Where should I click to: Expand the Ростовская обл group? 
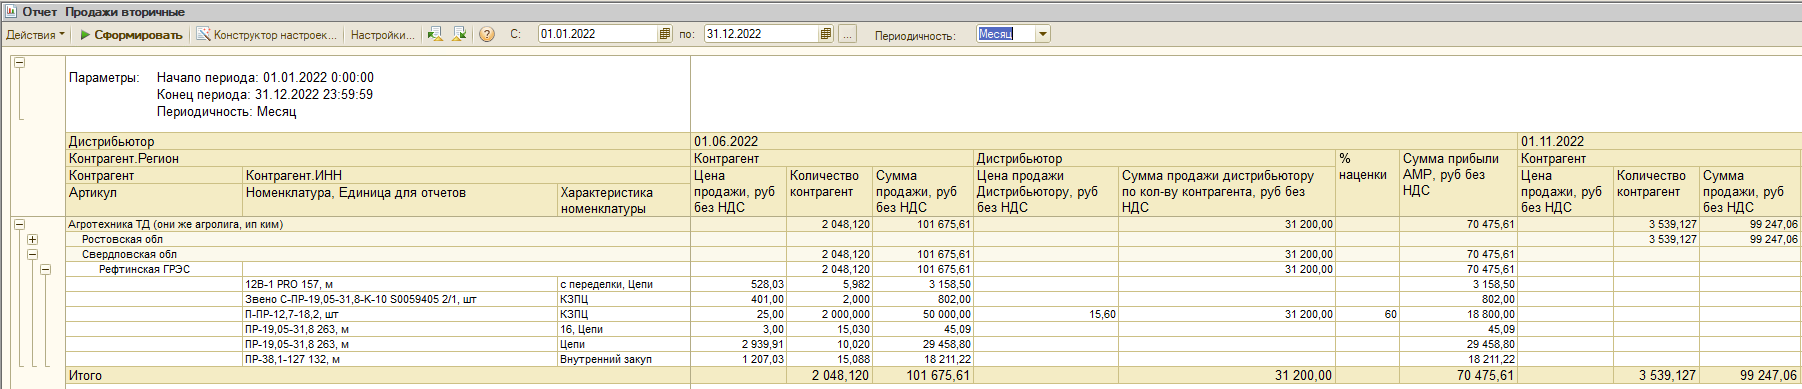(32, 240)
